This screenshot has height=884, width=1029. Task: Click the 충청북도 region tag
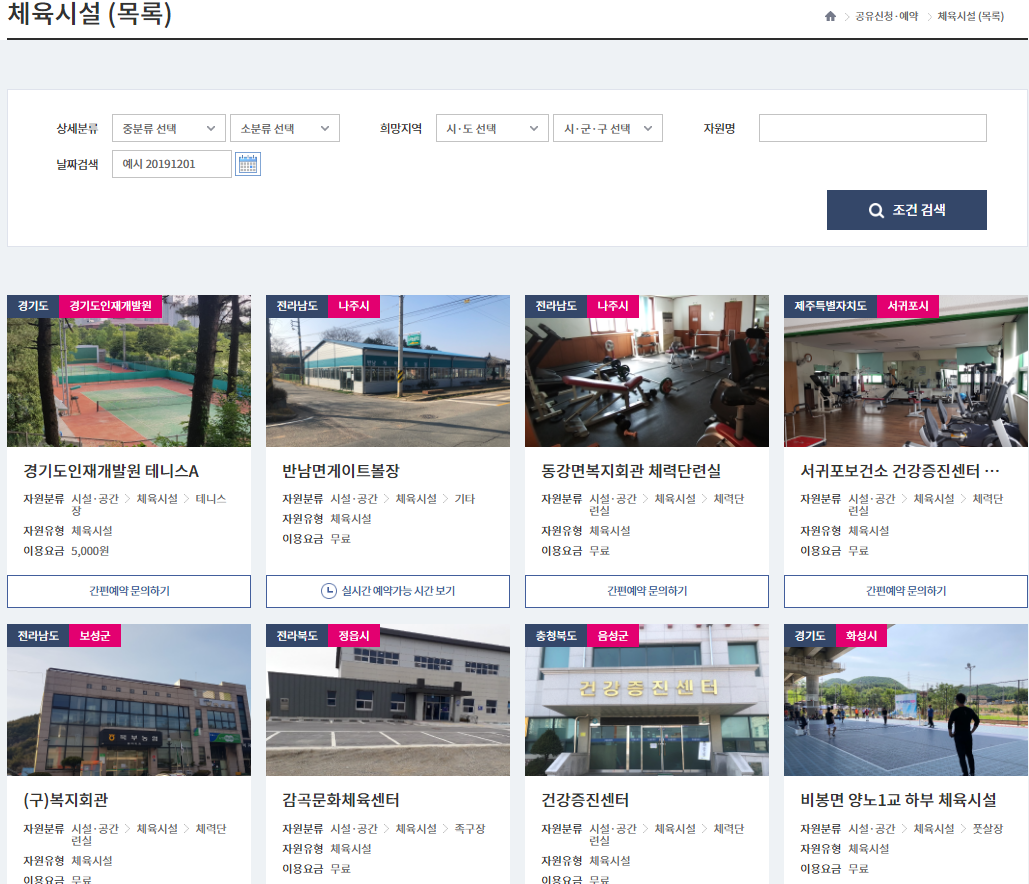pos(556,635)
